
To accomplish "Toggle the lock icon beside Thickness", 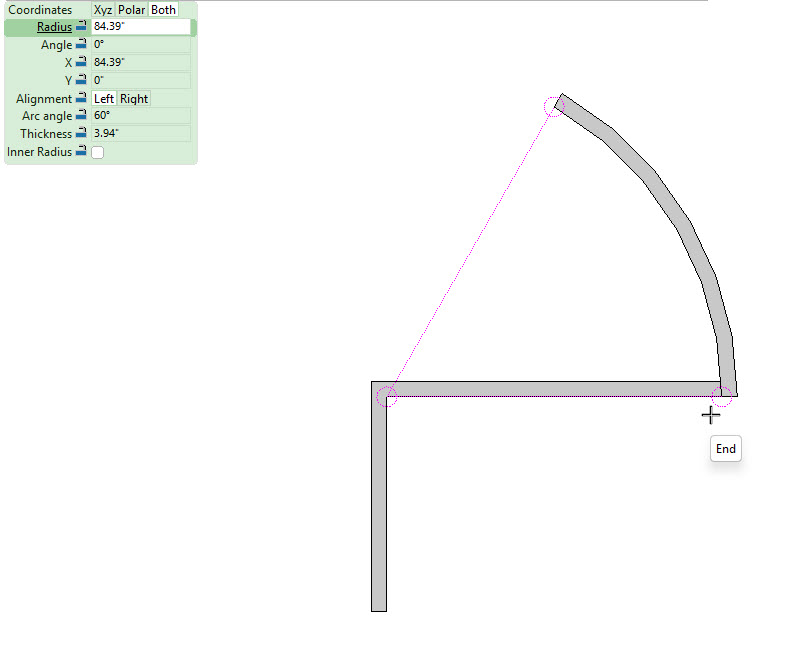I will click(x=81, y=133).
